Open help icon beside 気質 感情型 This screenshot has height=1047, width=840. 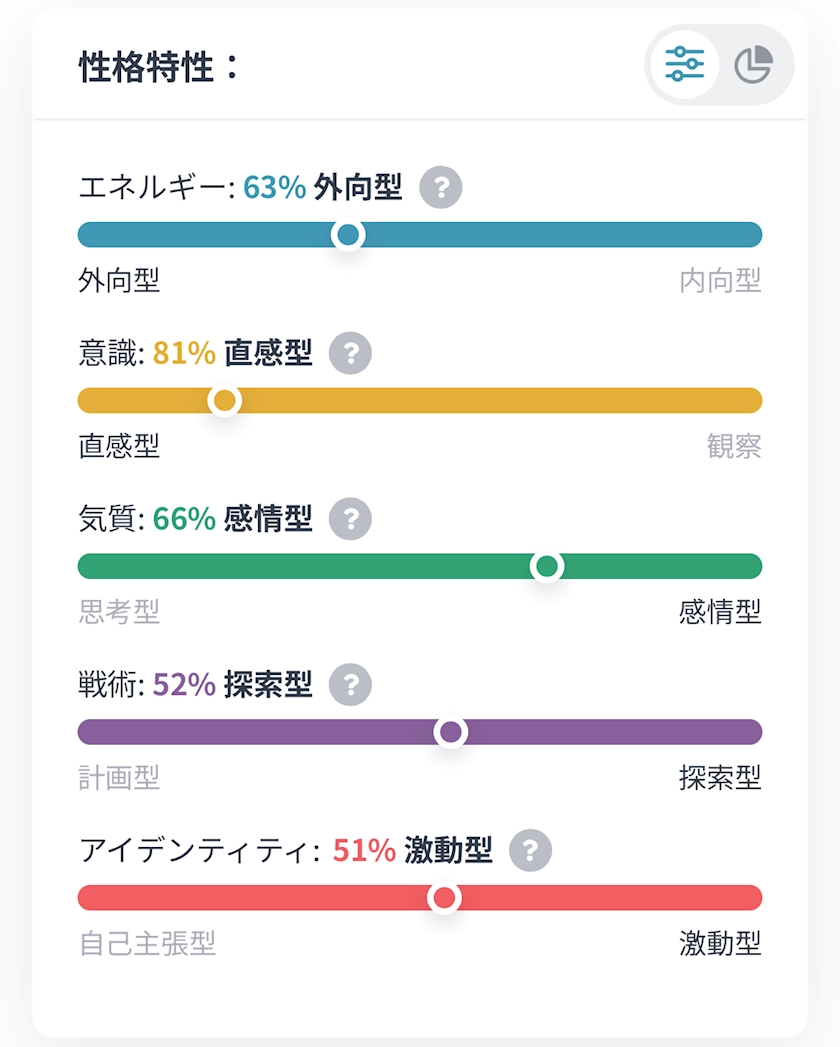[x=350, y=519]
